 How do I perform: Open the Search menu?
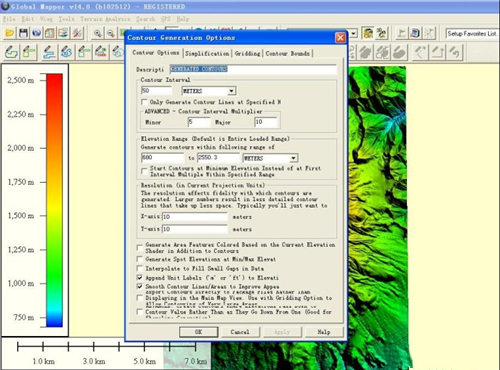[145, 19]
